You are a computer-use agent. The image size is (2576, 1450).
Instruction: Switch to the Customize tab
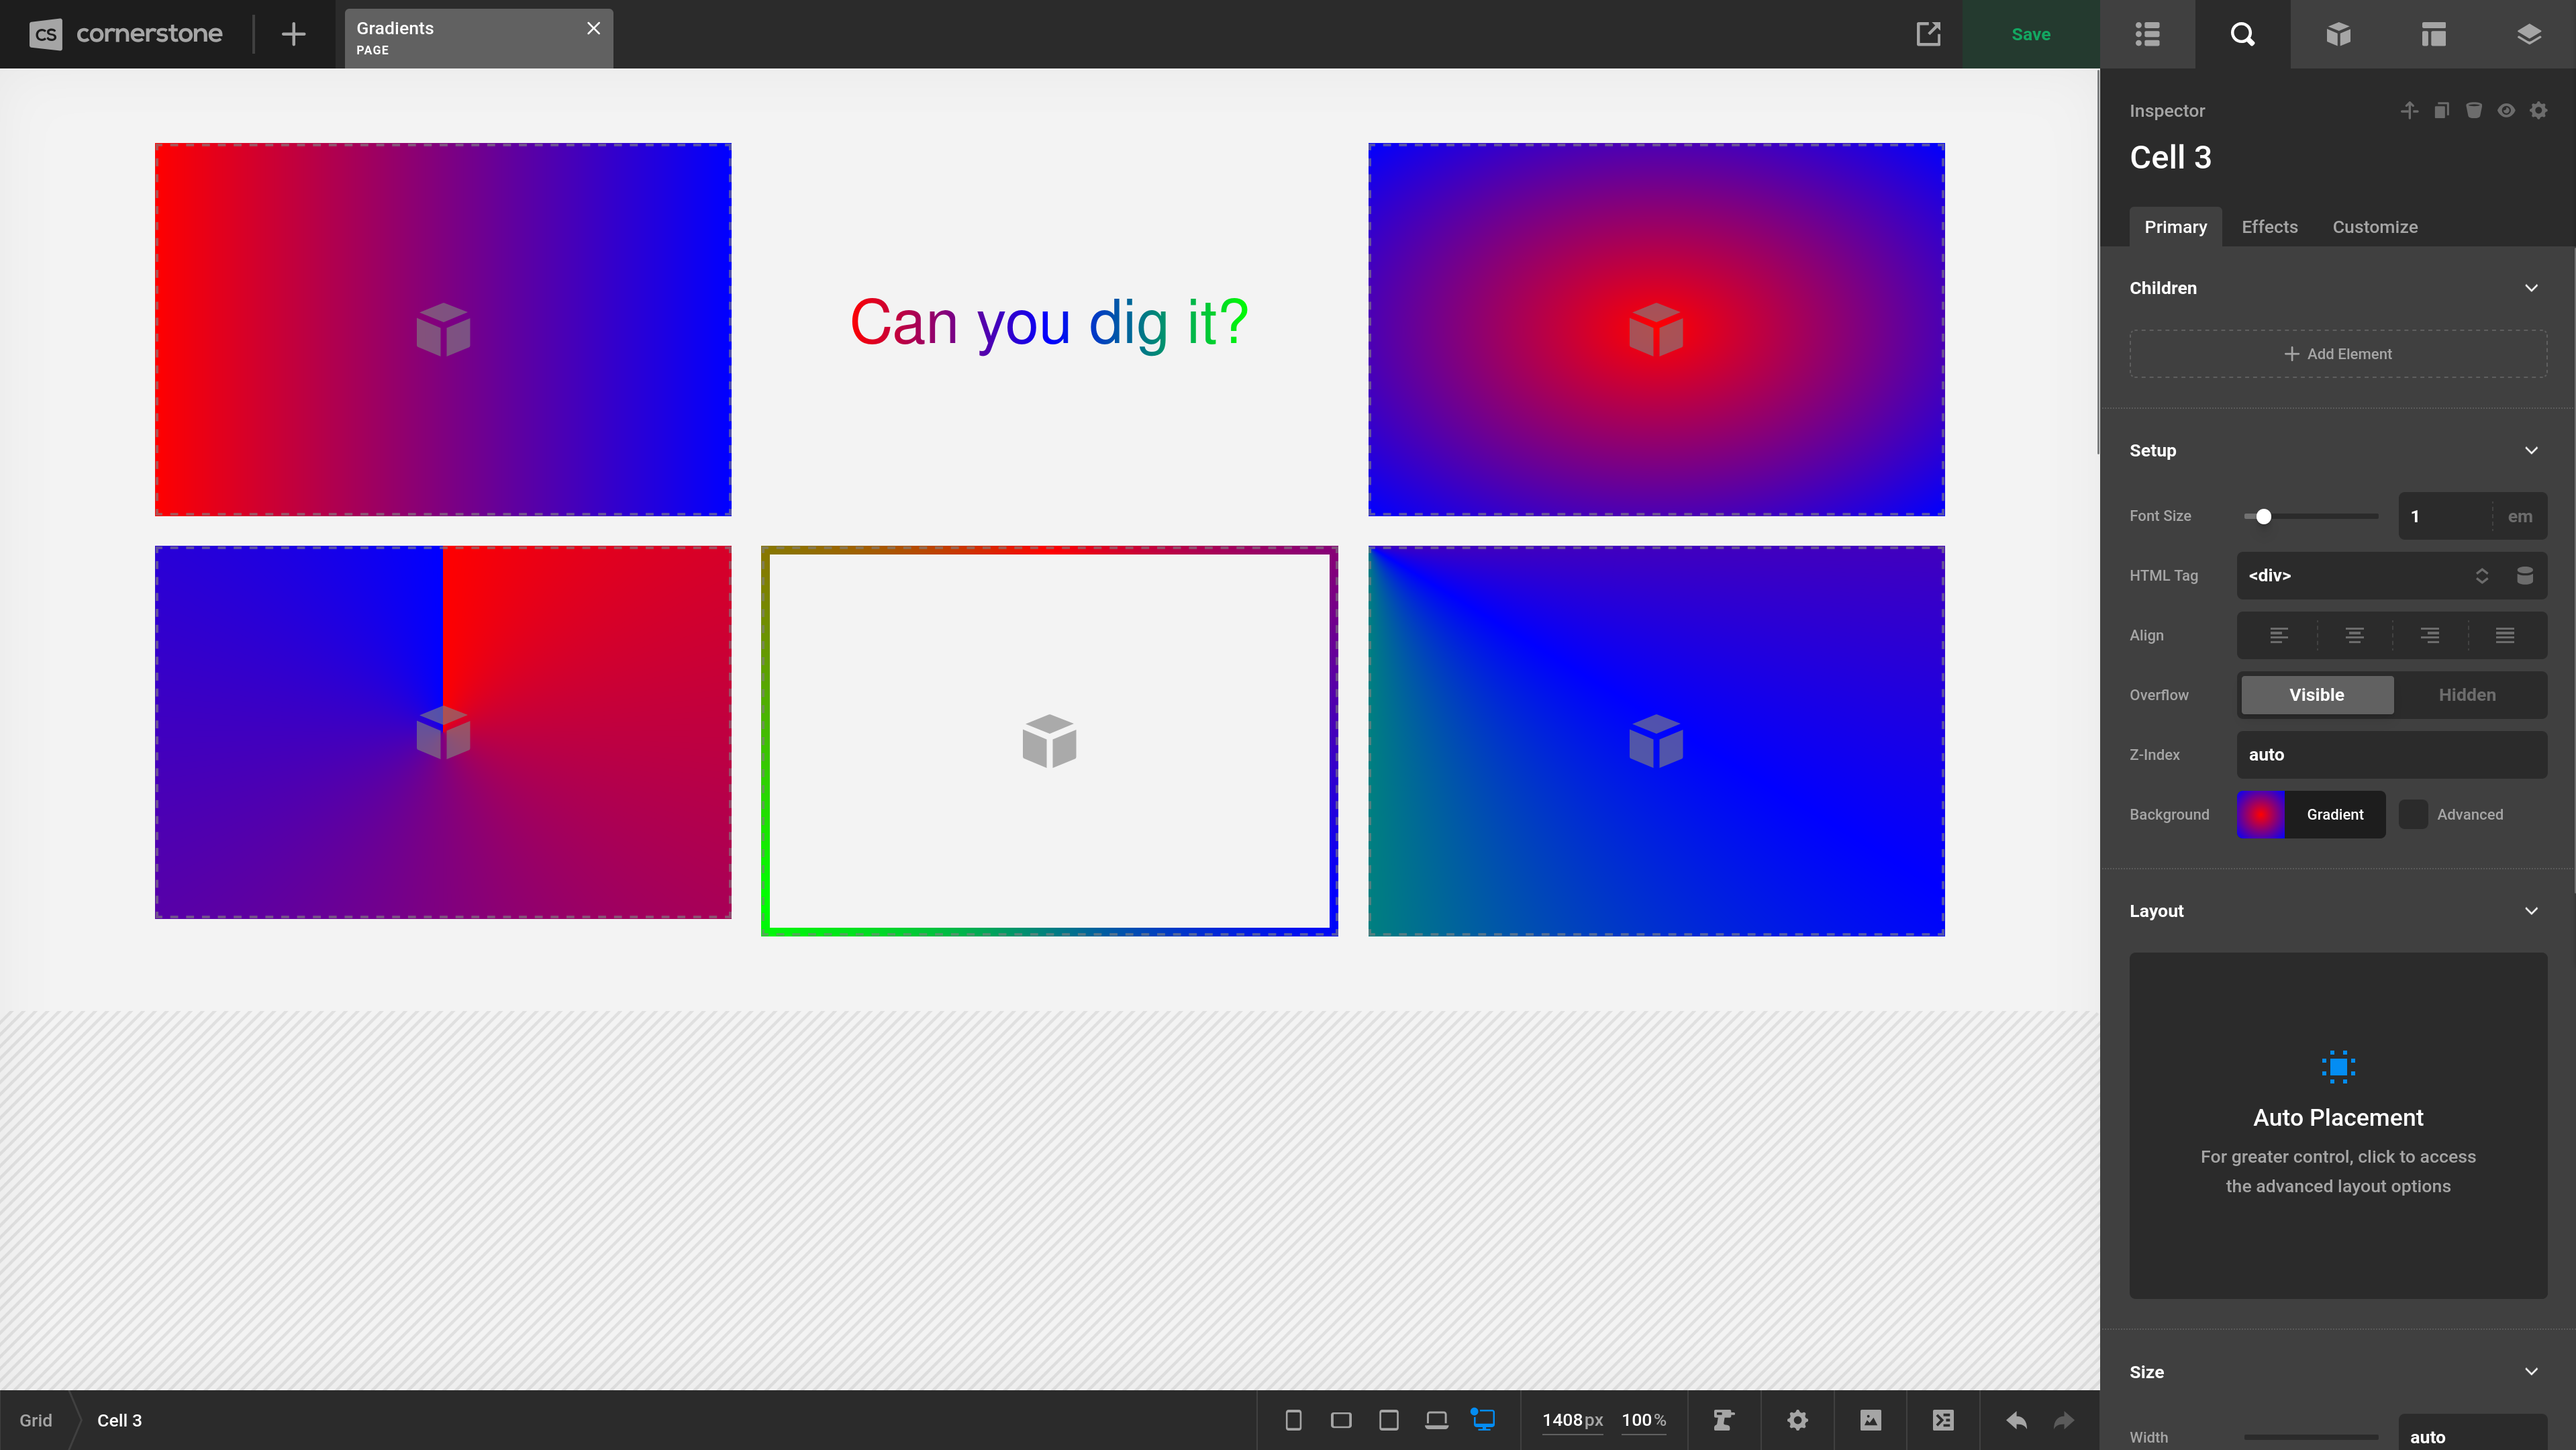point(2374,226)
